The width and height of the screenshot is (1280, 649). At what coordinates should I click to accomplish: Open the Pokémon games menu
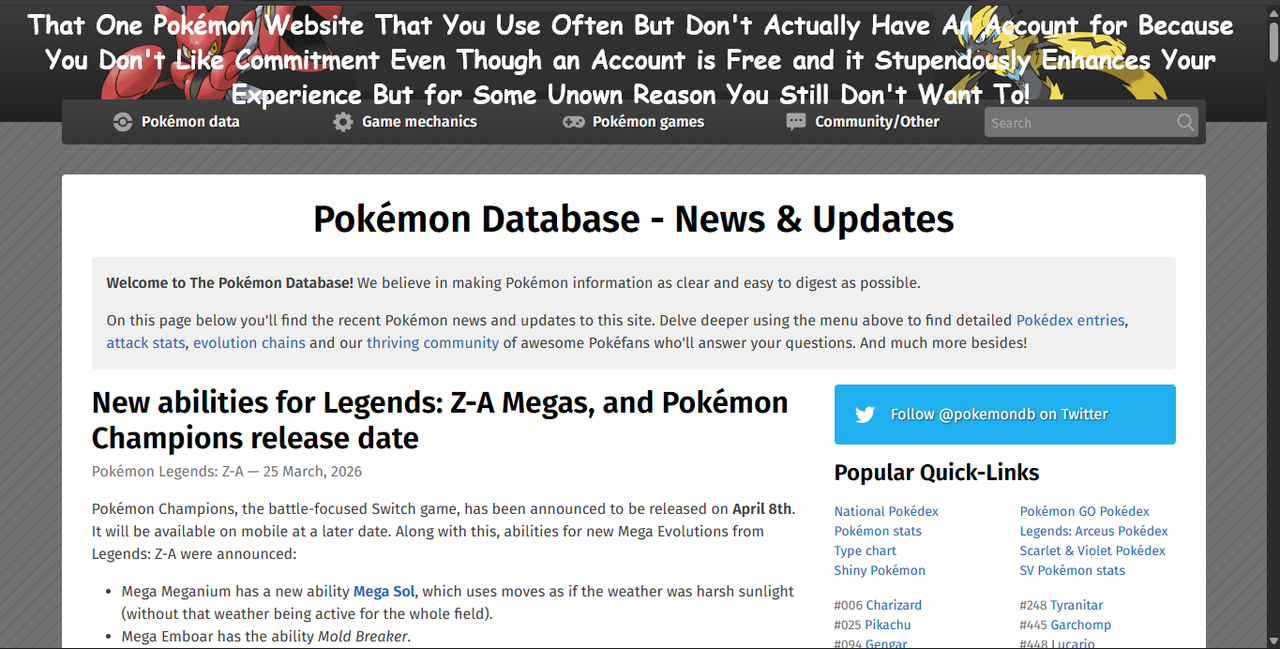pos(633,122)
